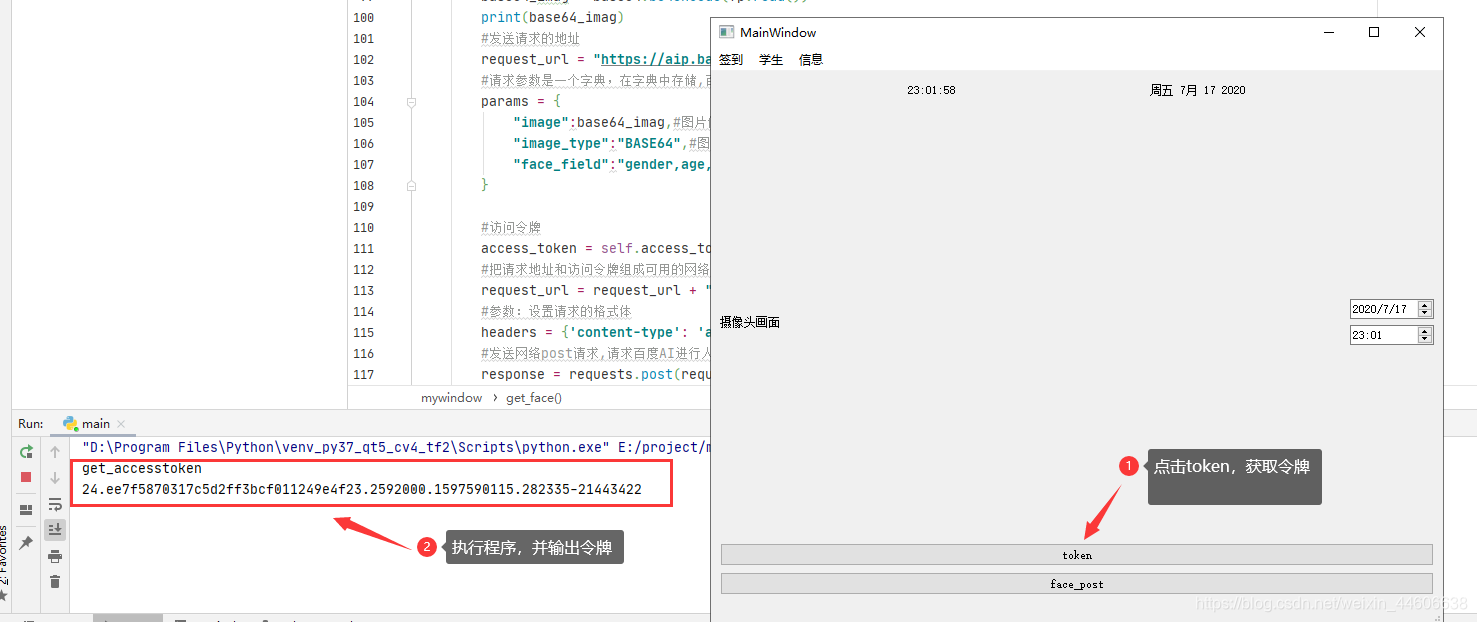The height and width of the screenshot is (622, 1477).
Task: Minimize the MainWindow window
Action: 1329,32
